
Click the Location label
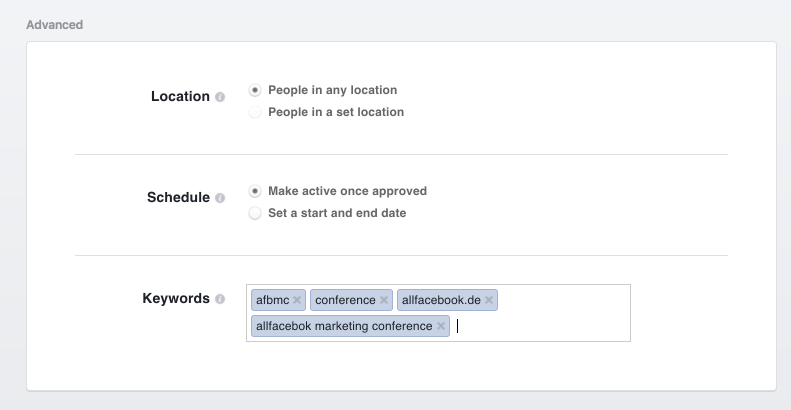coord(180,96)
